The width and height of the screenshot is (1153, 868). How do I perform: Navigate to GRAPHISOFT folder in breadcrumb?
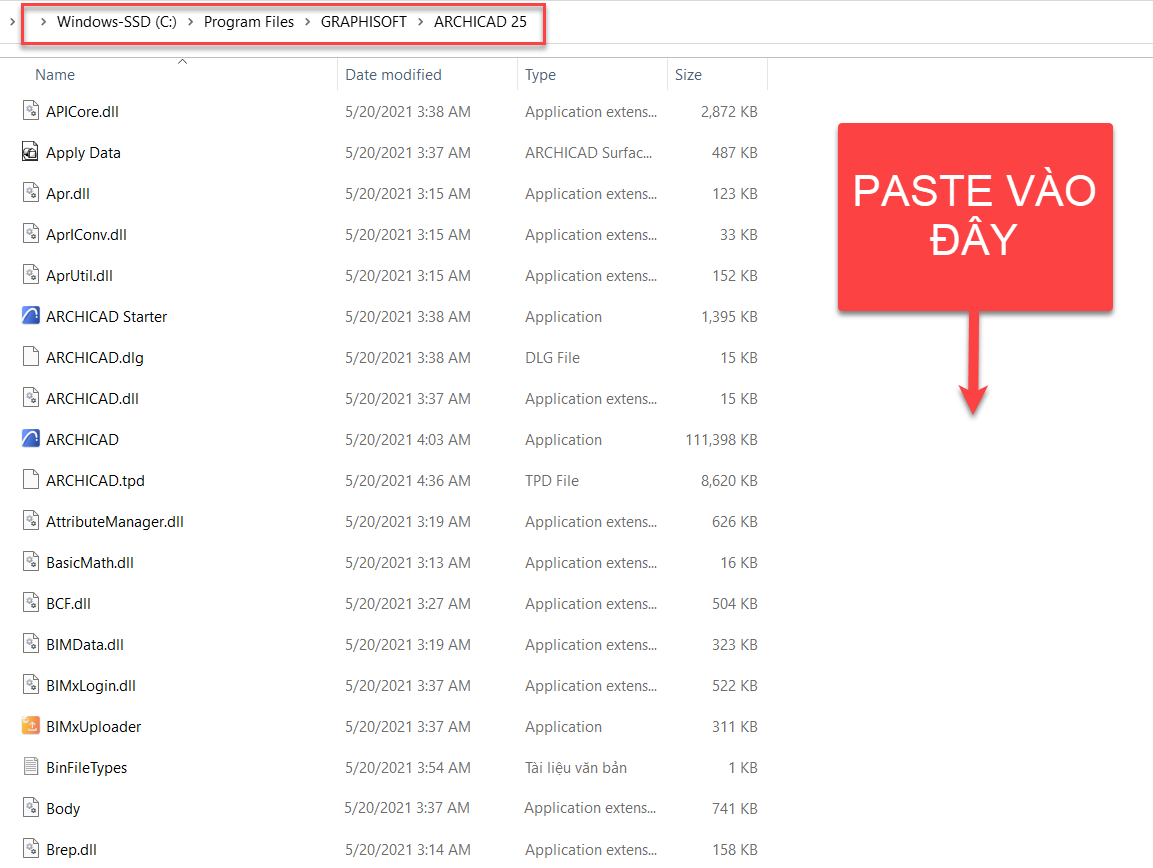pyautogui.click(x=363, y=22)
